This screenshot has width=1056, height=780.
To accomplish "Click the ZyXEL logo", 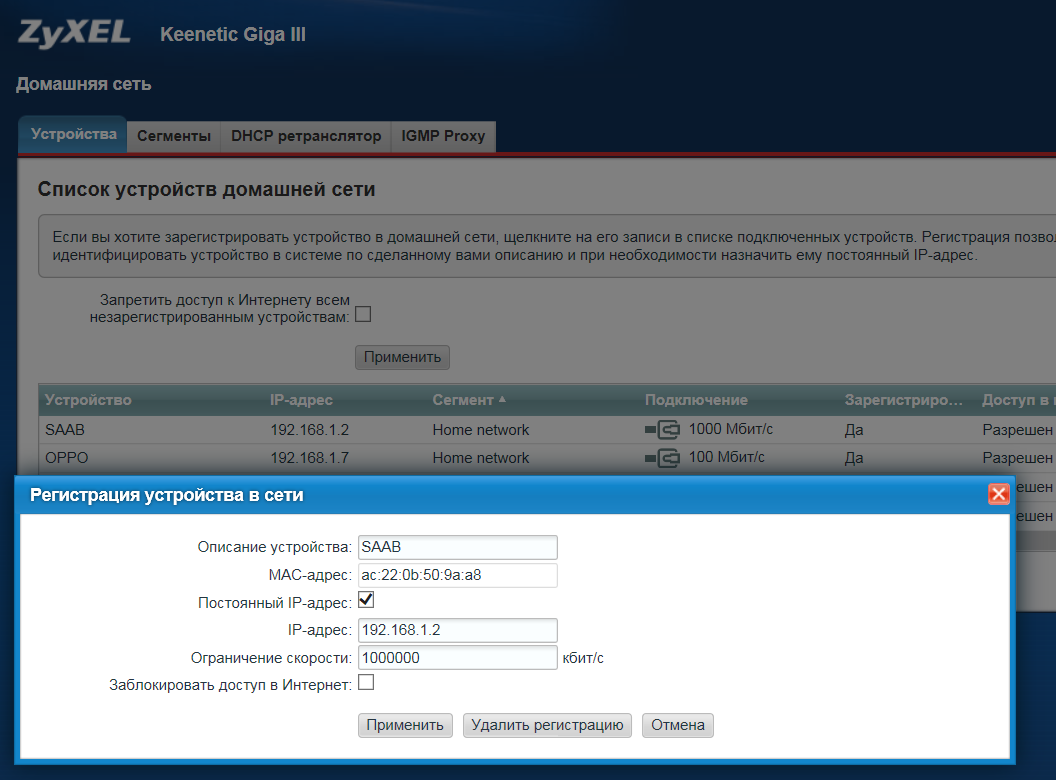I will (74, 34).
